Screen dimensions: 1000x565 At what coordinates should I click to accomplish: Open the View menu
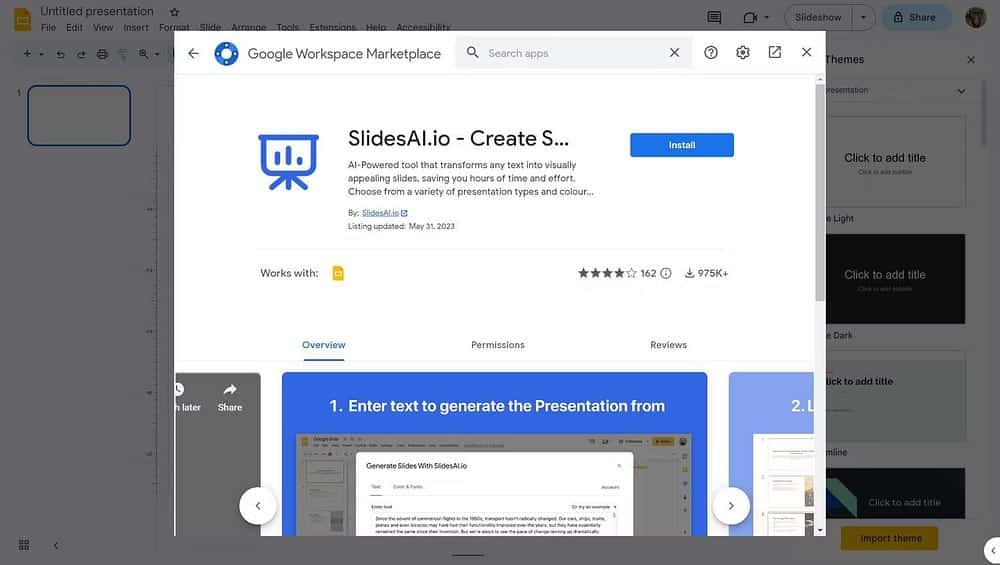pos(103,27)
